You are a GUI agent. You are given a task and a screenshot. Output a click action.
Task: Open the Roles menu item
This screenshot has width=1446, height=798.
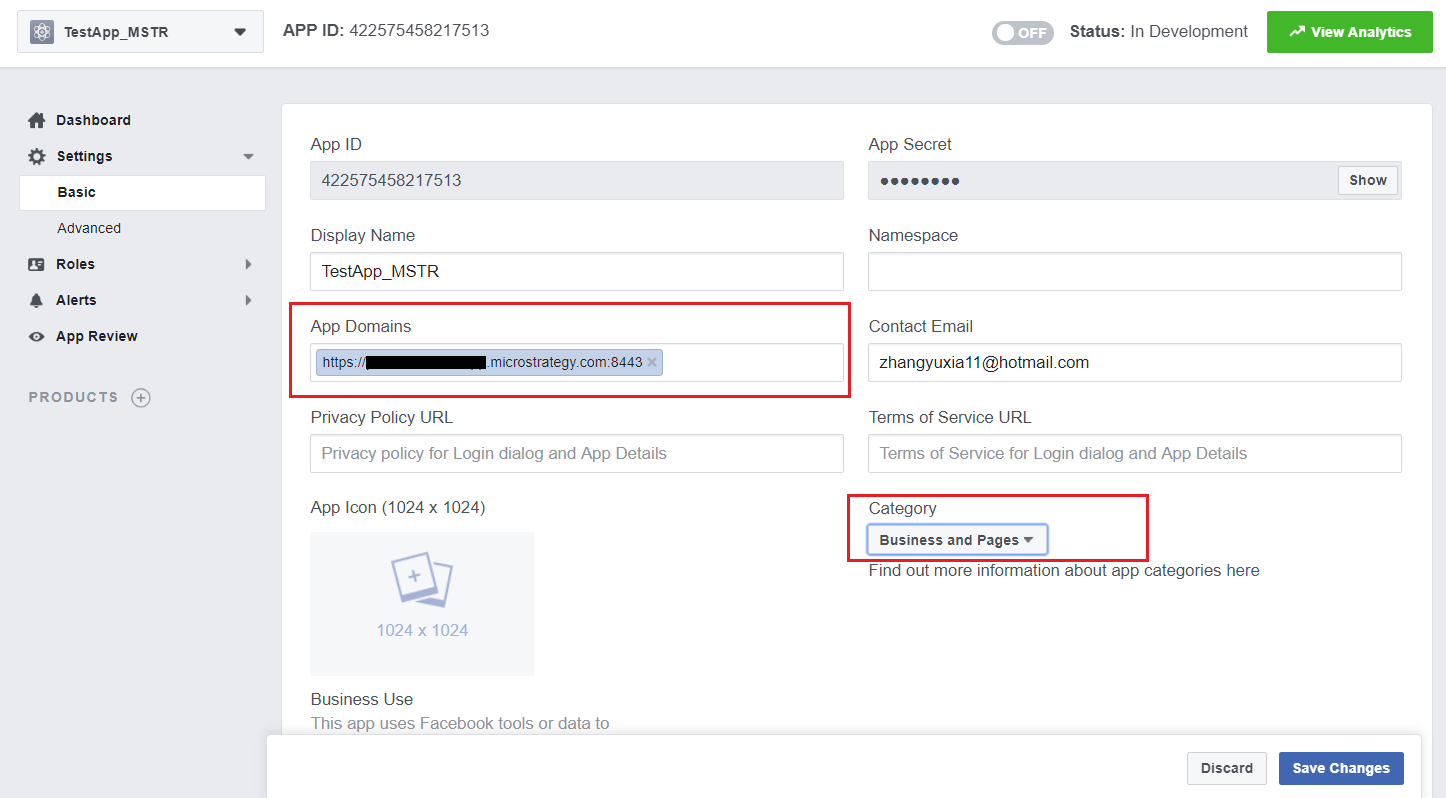coord(75,264)
